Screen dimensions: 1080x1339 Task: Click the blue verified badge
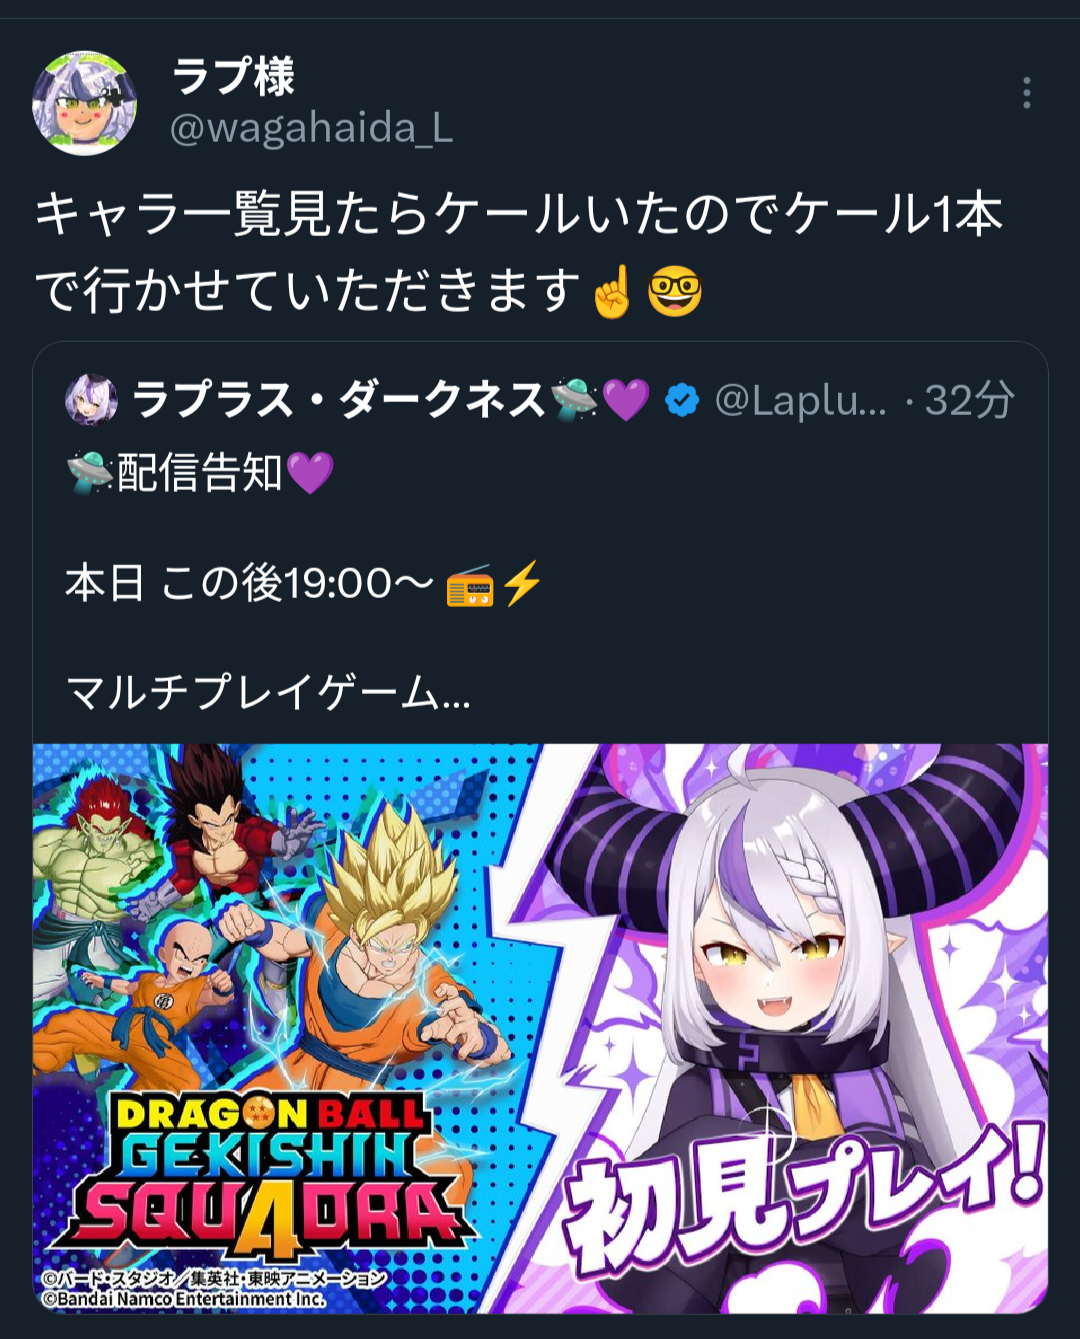tap(682, 401)
